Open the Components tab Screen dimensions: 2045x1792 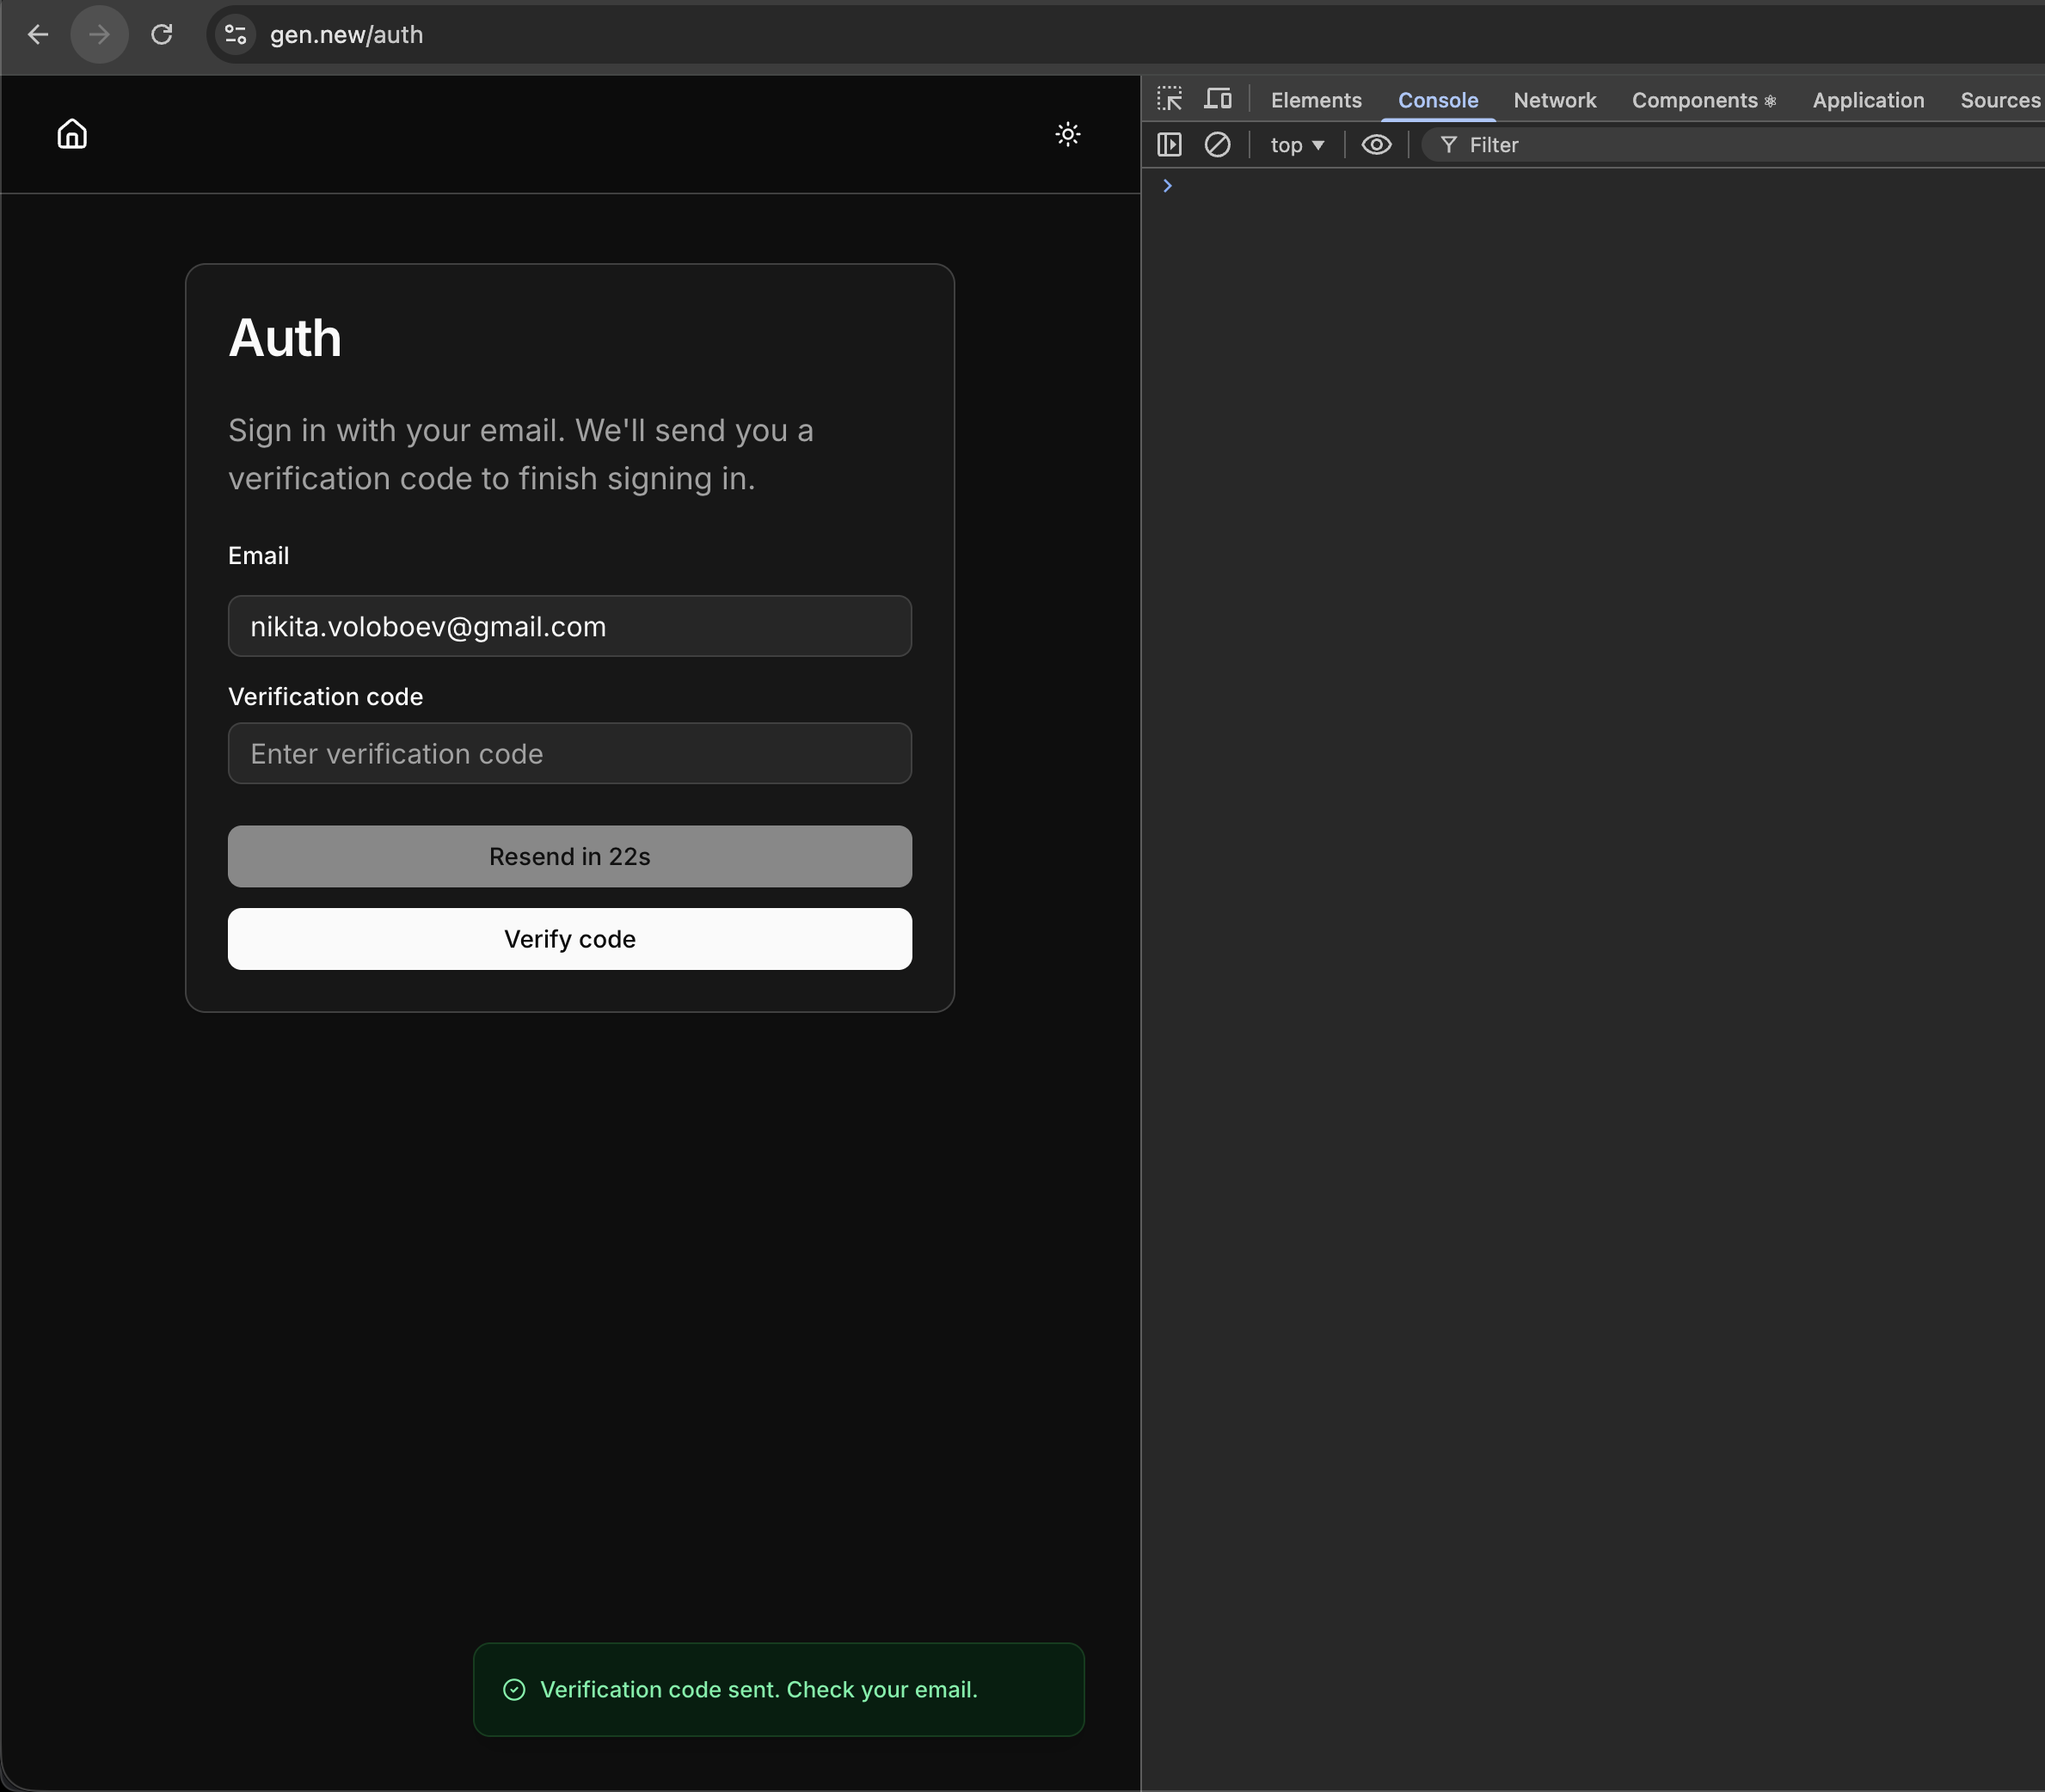tap(1704, 100)
